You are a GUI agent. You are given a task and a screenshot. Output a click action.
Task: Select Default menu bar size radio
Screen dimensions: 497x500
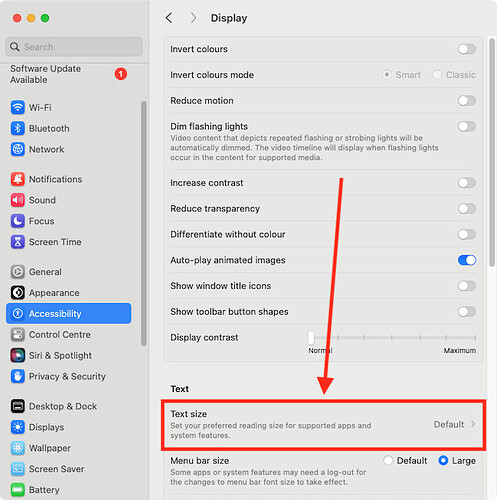pyautogui.click(x=388, y=461)
